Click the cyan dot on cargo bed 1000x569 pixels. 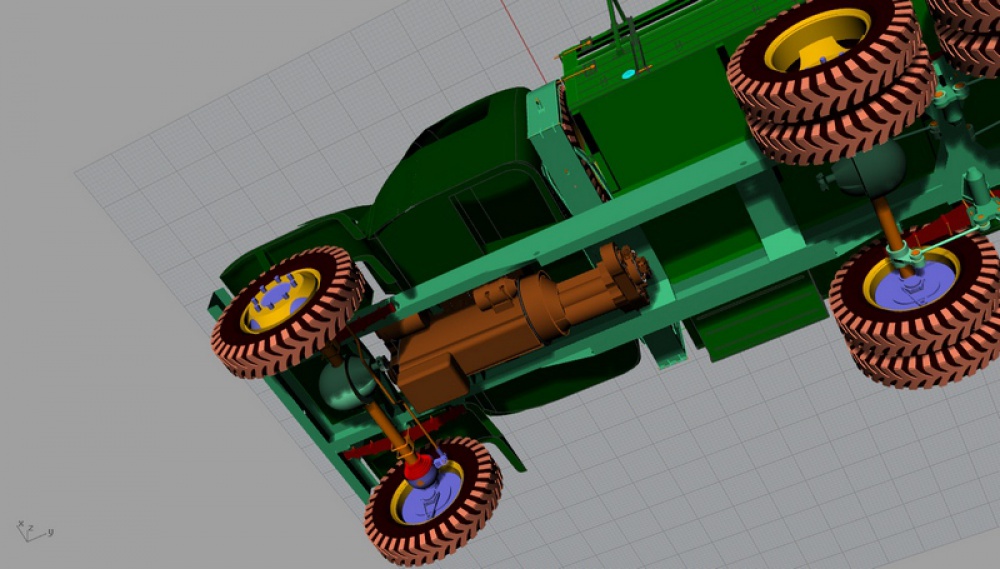(x=628, y=74)
